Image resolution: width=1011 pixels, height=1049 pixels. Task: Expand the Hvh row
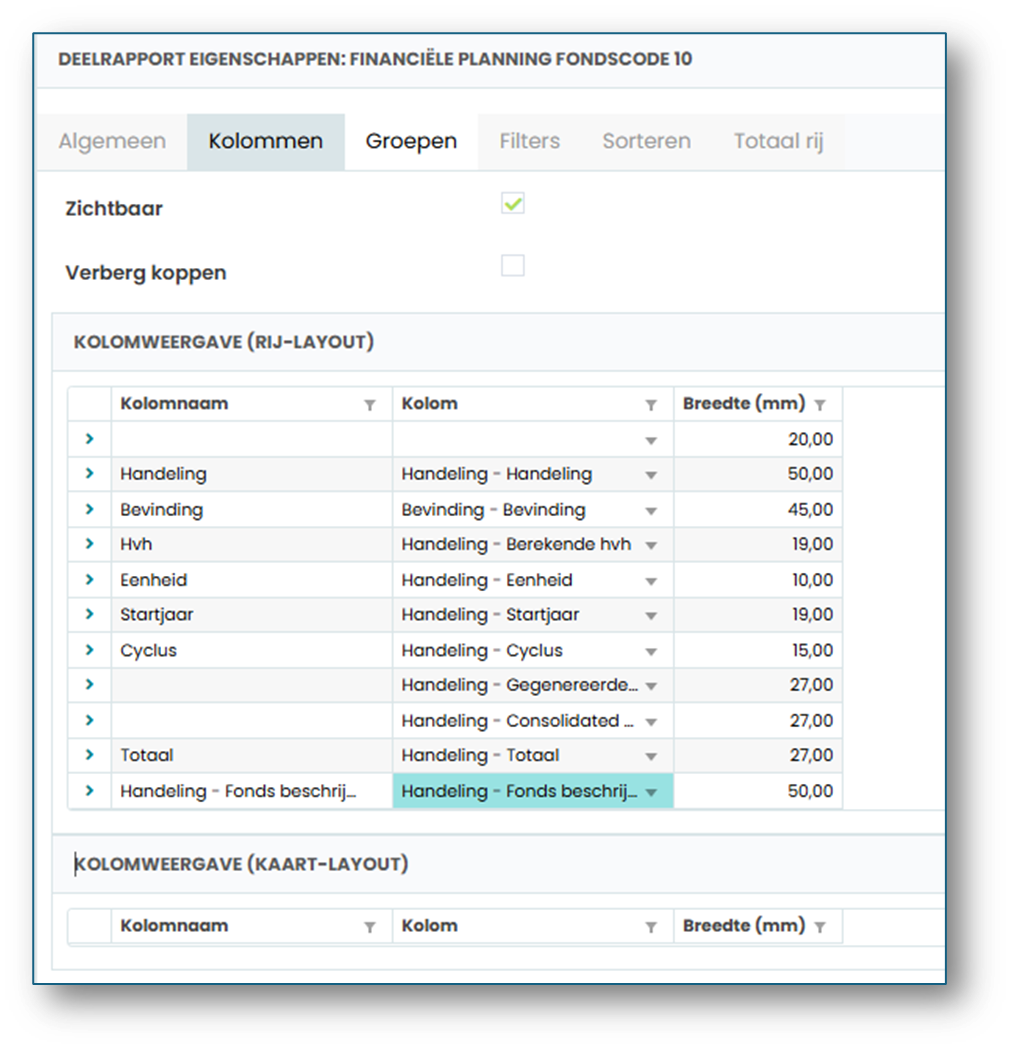coord(90,544)
